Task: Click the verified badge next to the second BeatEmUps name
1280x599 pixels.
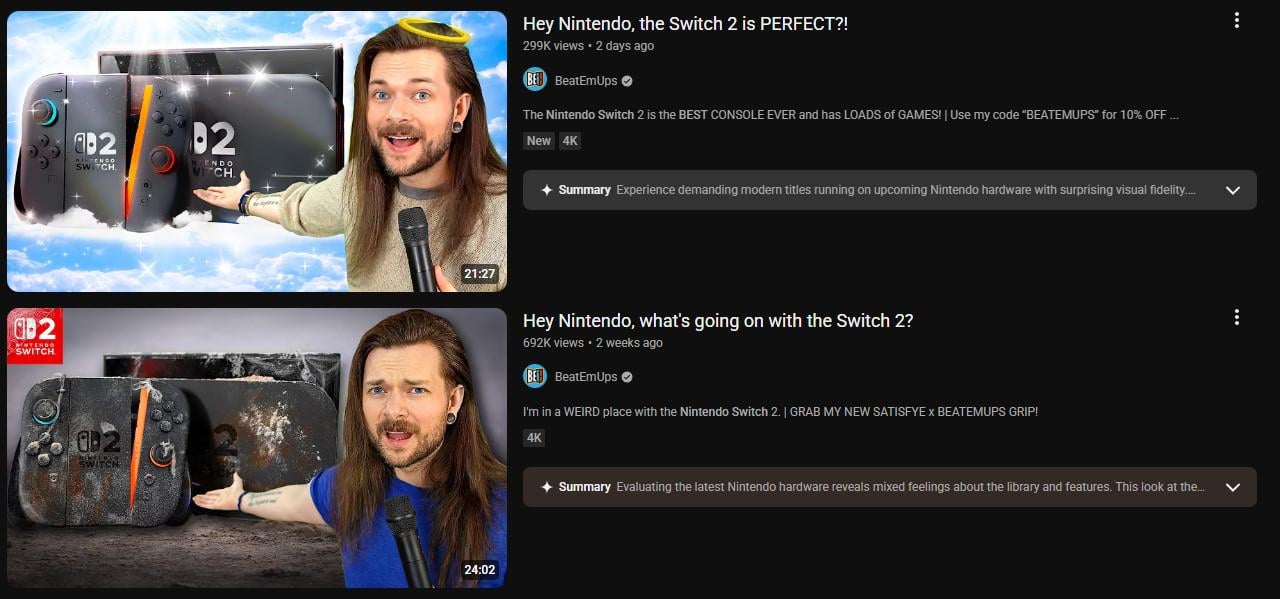Action: pyautogui.click(x=627, y=377)
